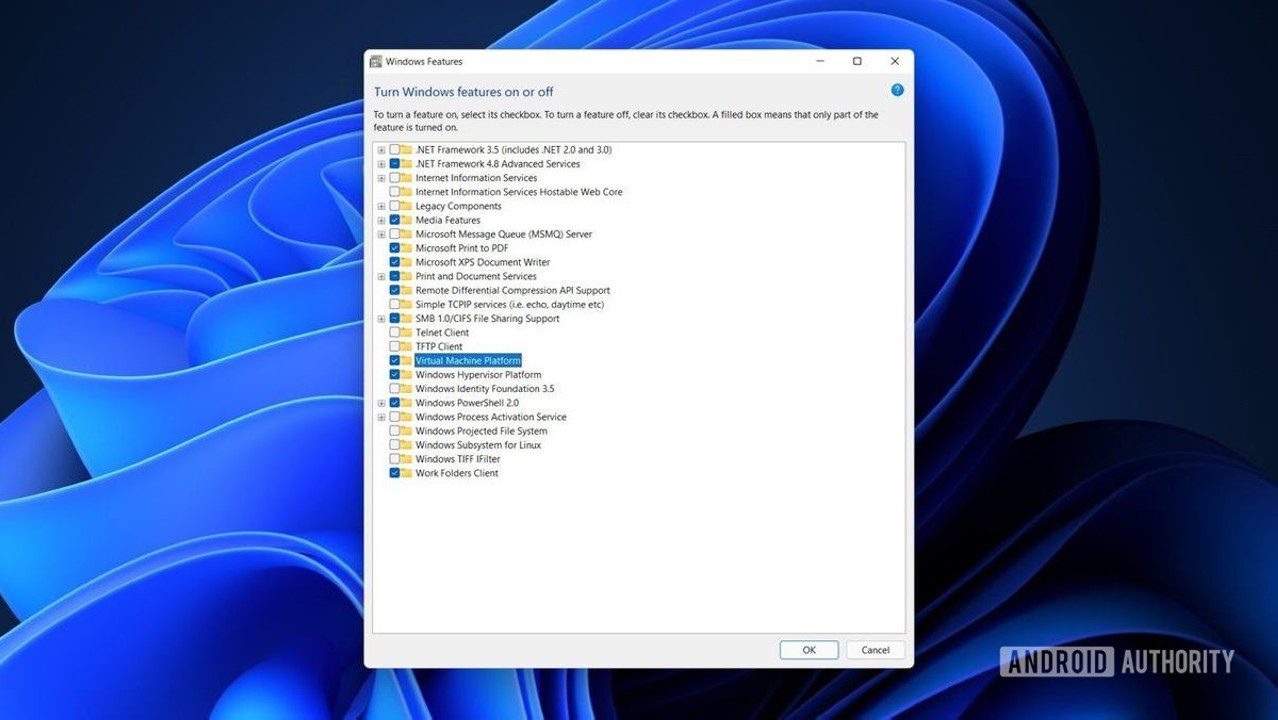Uncheck the Windows Hypervisor Platform checkbox
Screen dimensions: 1278x720
pyautogui.click(x=394, y=375)
